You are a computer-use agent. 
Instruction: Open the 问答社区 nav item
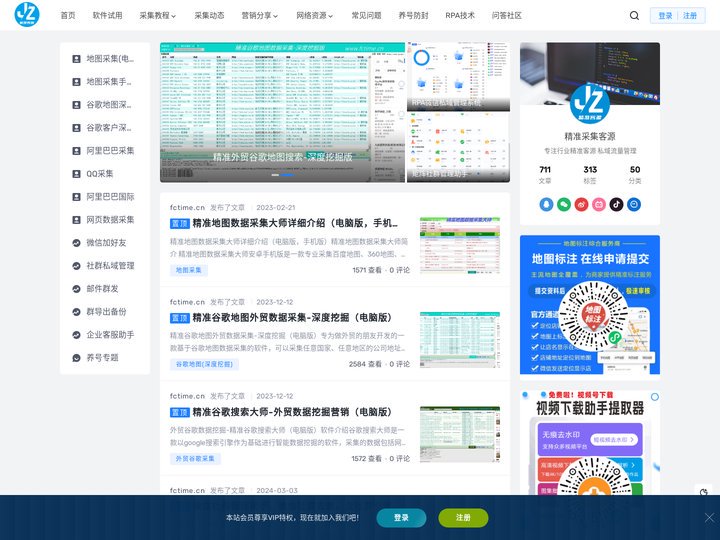tap(506, 15)
